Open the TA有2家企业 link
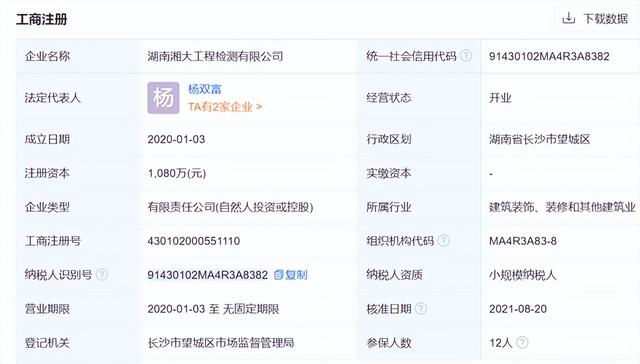The height and width of the screenshot is (364, 640). [x=224, y=107]
